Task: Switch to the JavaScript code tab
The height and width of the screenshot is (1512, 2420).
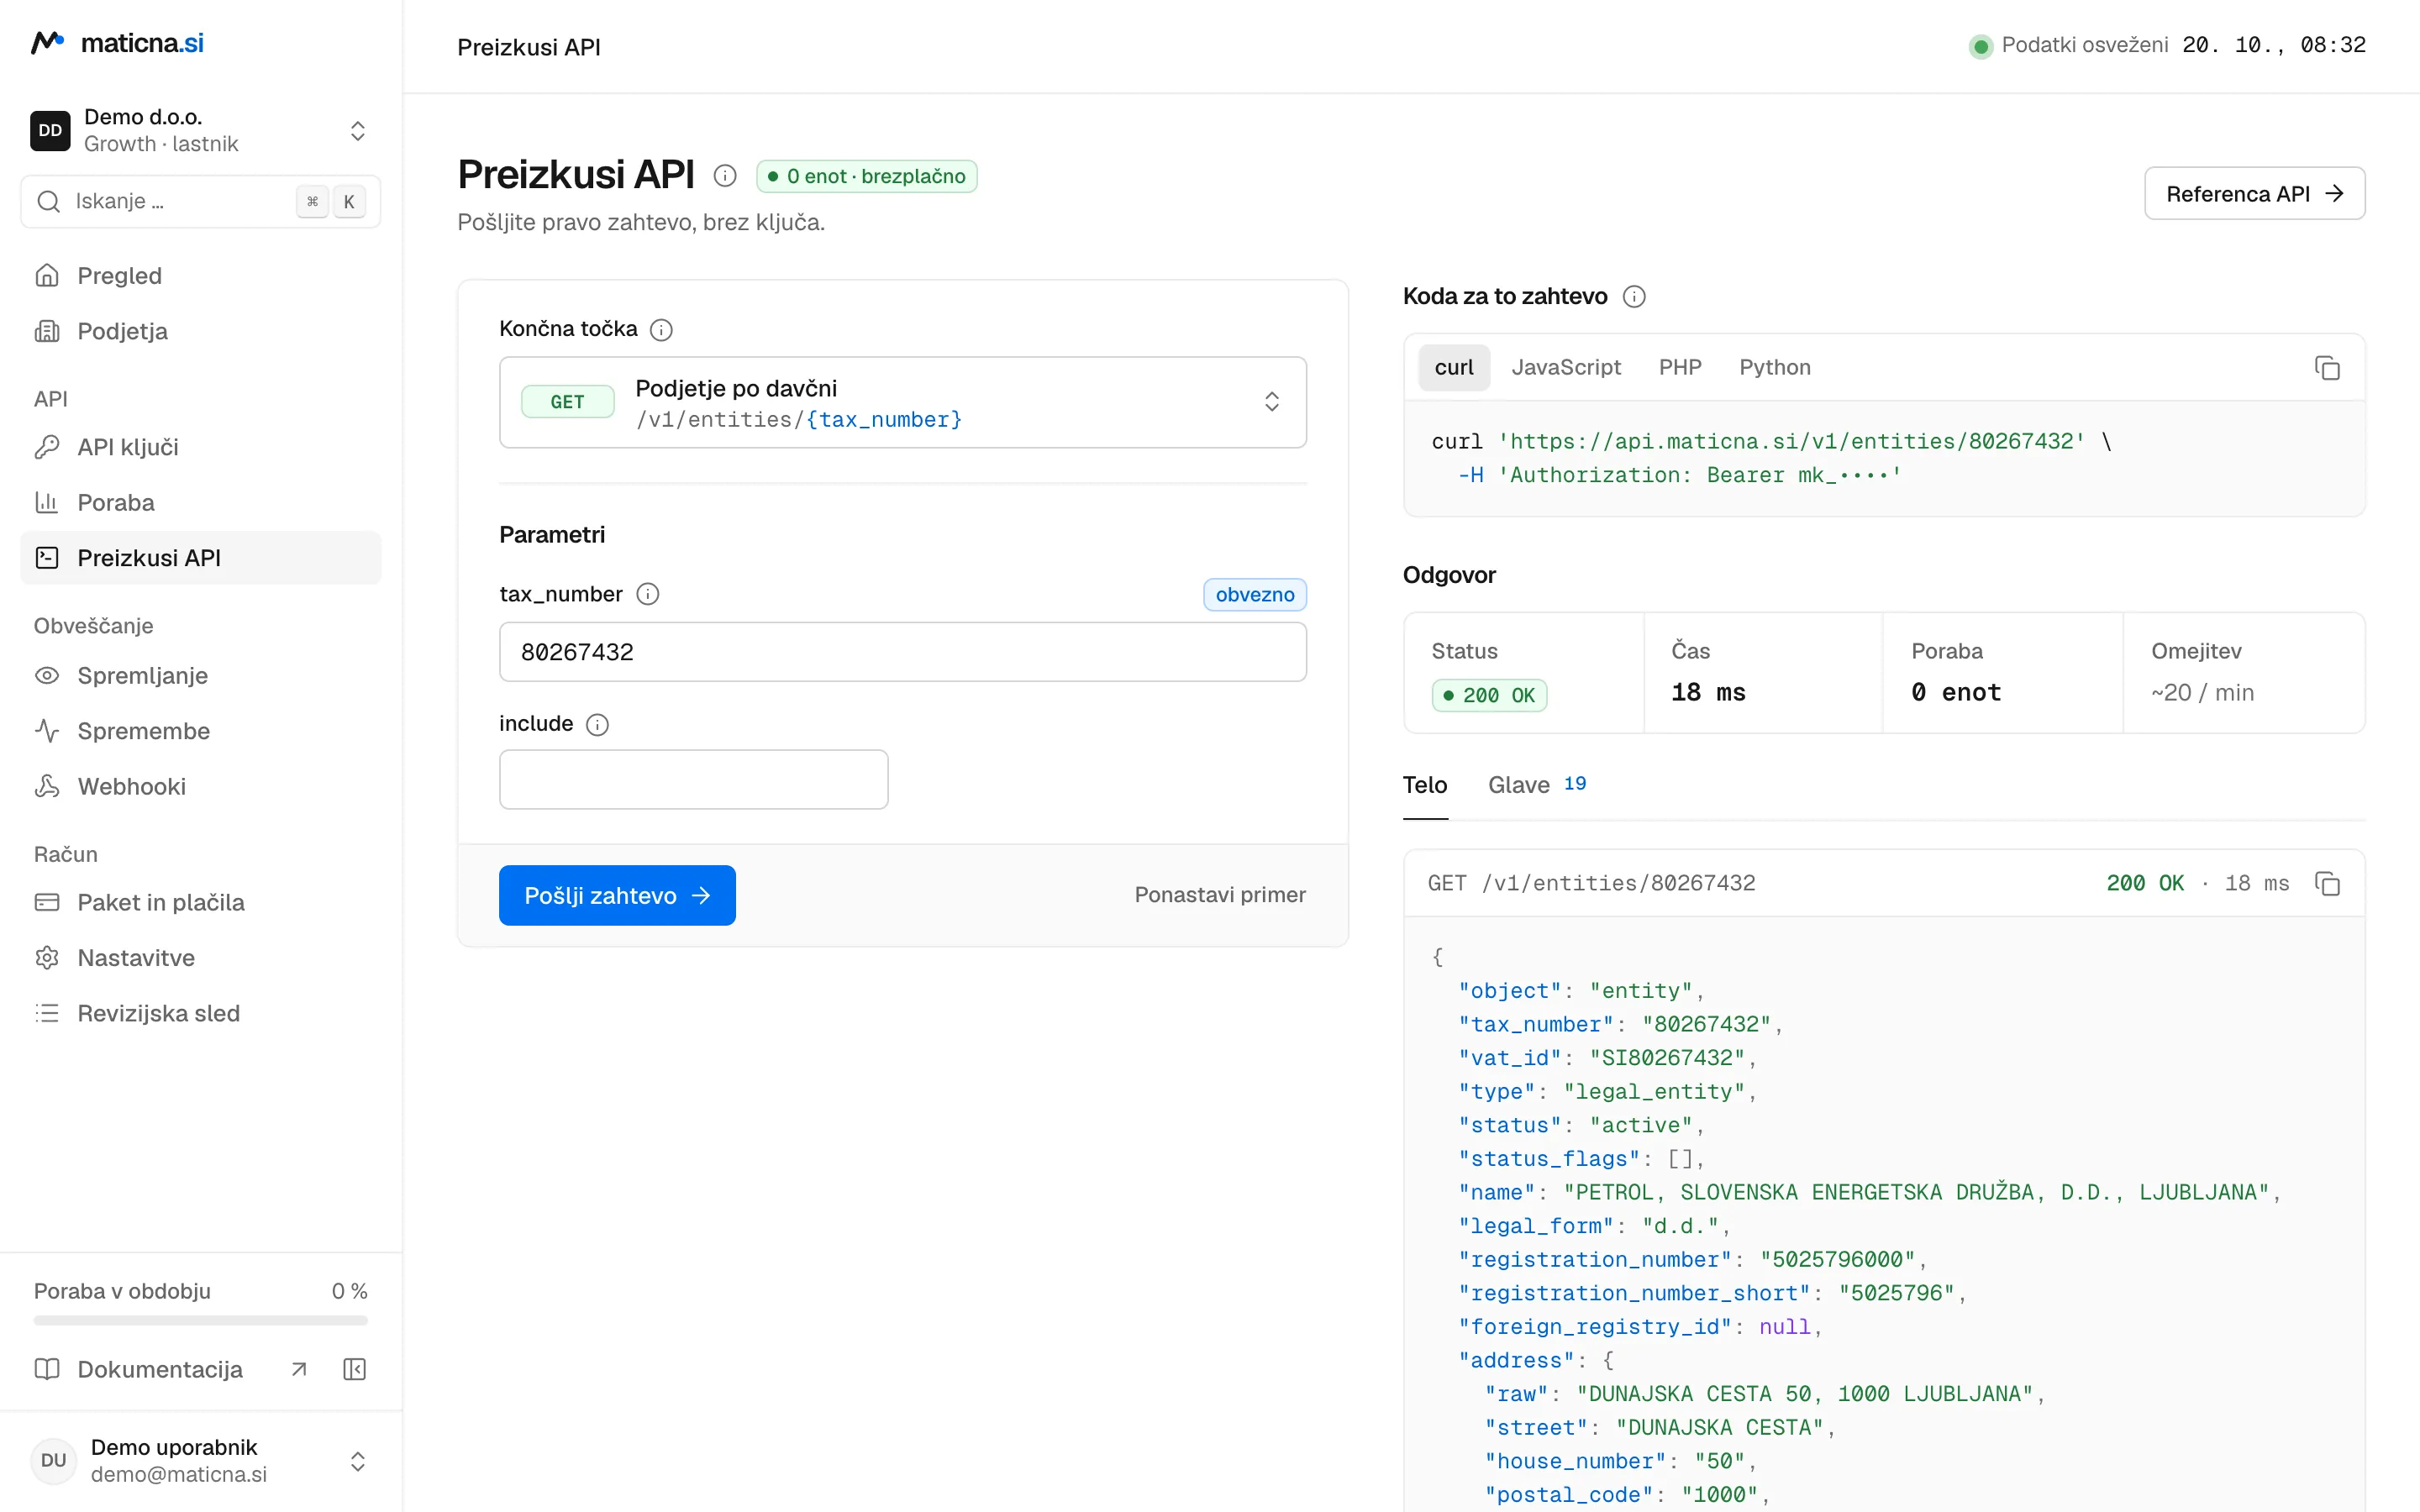Action: (1566, 367)
